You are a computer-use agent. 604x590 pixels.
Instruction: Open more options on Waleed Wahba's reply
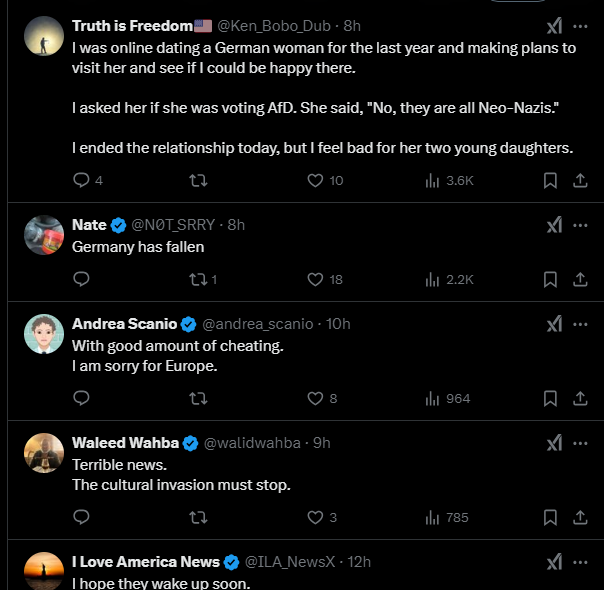[x=580, y=443]
